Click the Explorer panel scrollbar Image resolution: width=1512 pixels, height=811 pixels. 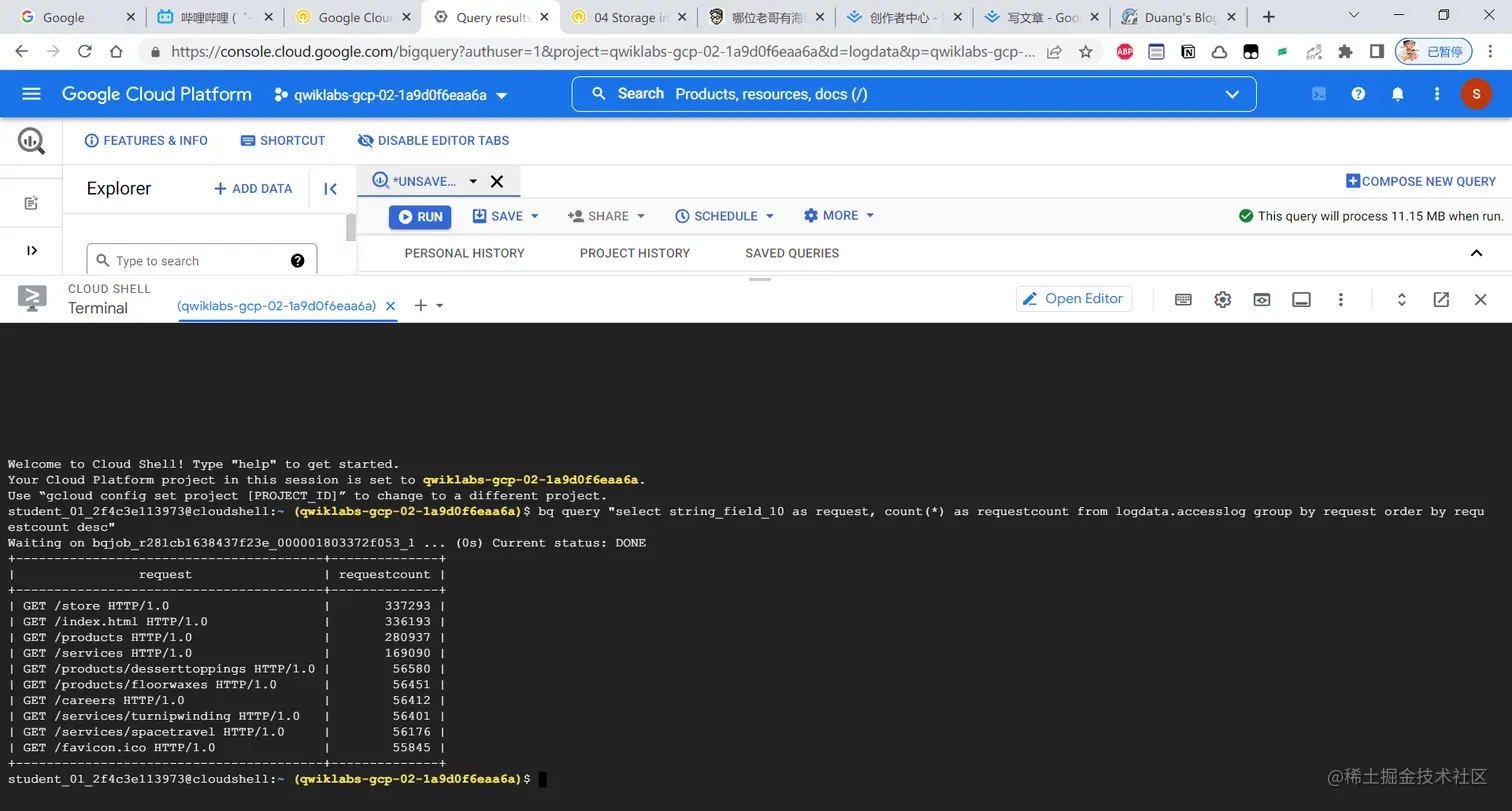coord(351,228)
